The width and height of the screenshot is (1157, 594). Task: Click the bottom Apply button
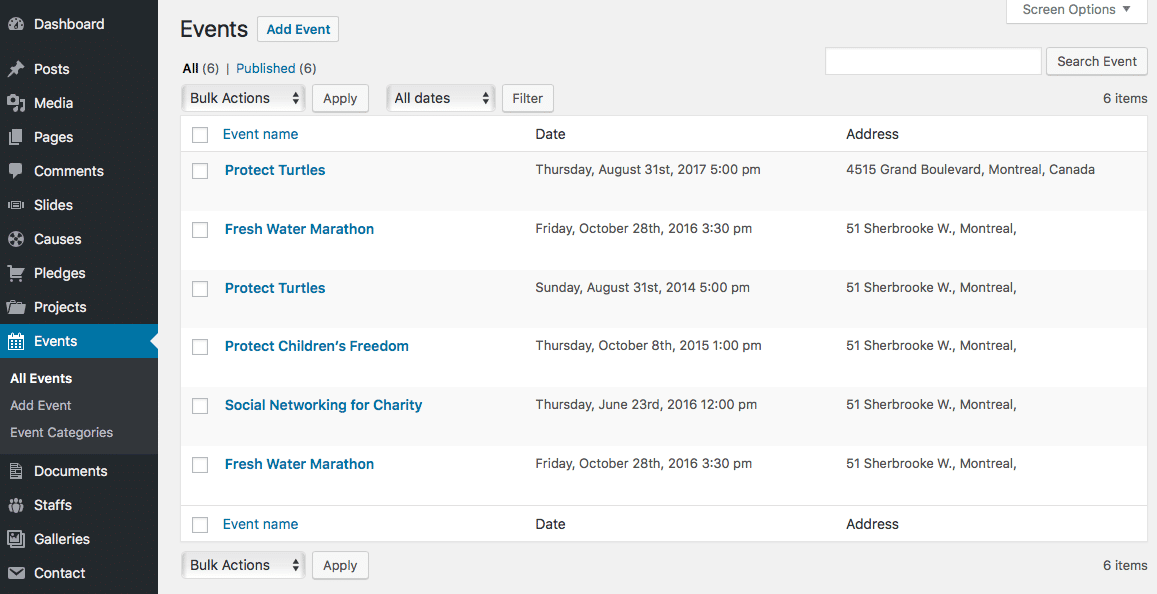tap(340, 565)
